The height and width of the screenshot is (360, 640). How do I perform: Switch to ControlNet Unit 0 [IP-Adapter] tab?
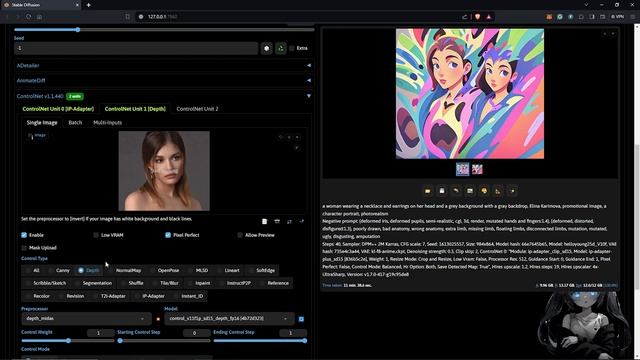tap(58, 109)
